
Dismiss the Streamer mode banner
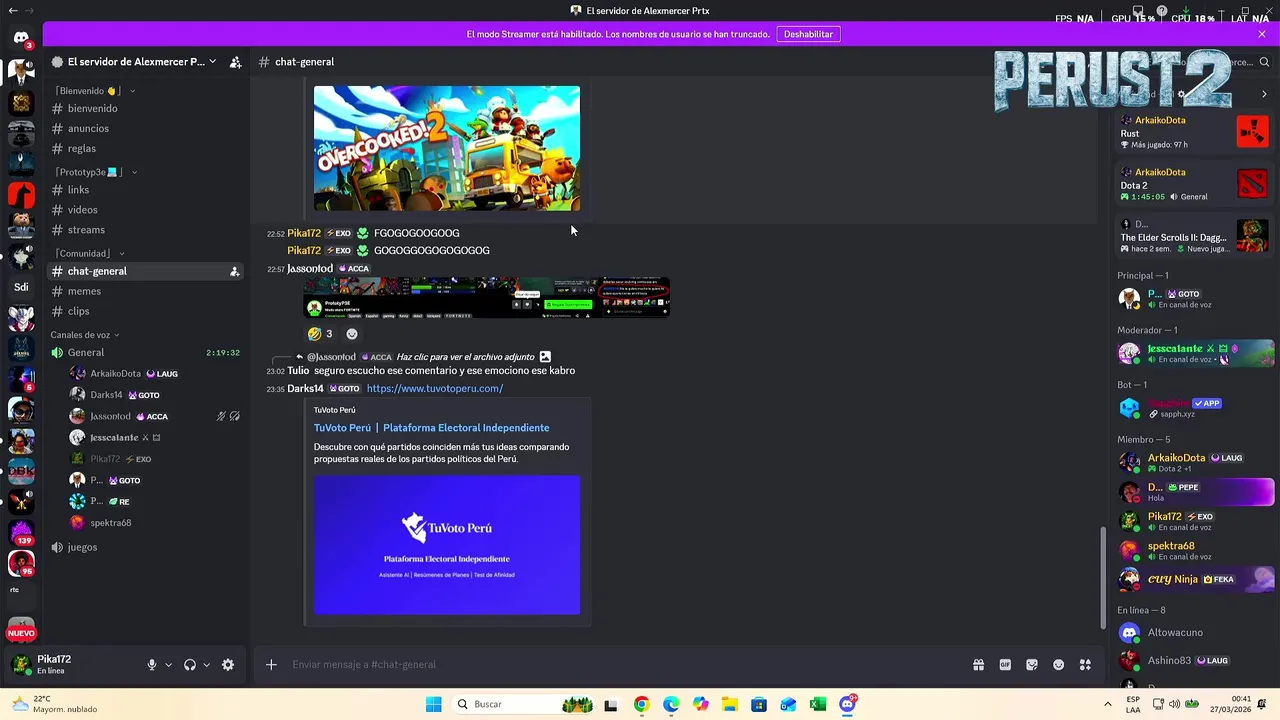1262,34
